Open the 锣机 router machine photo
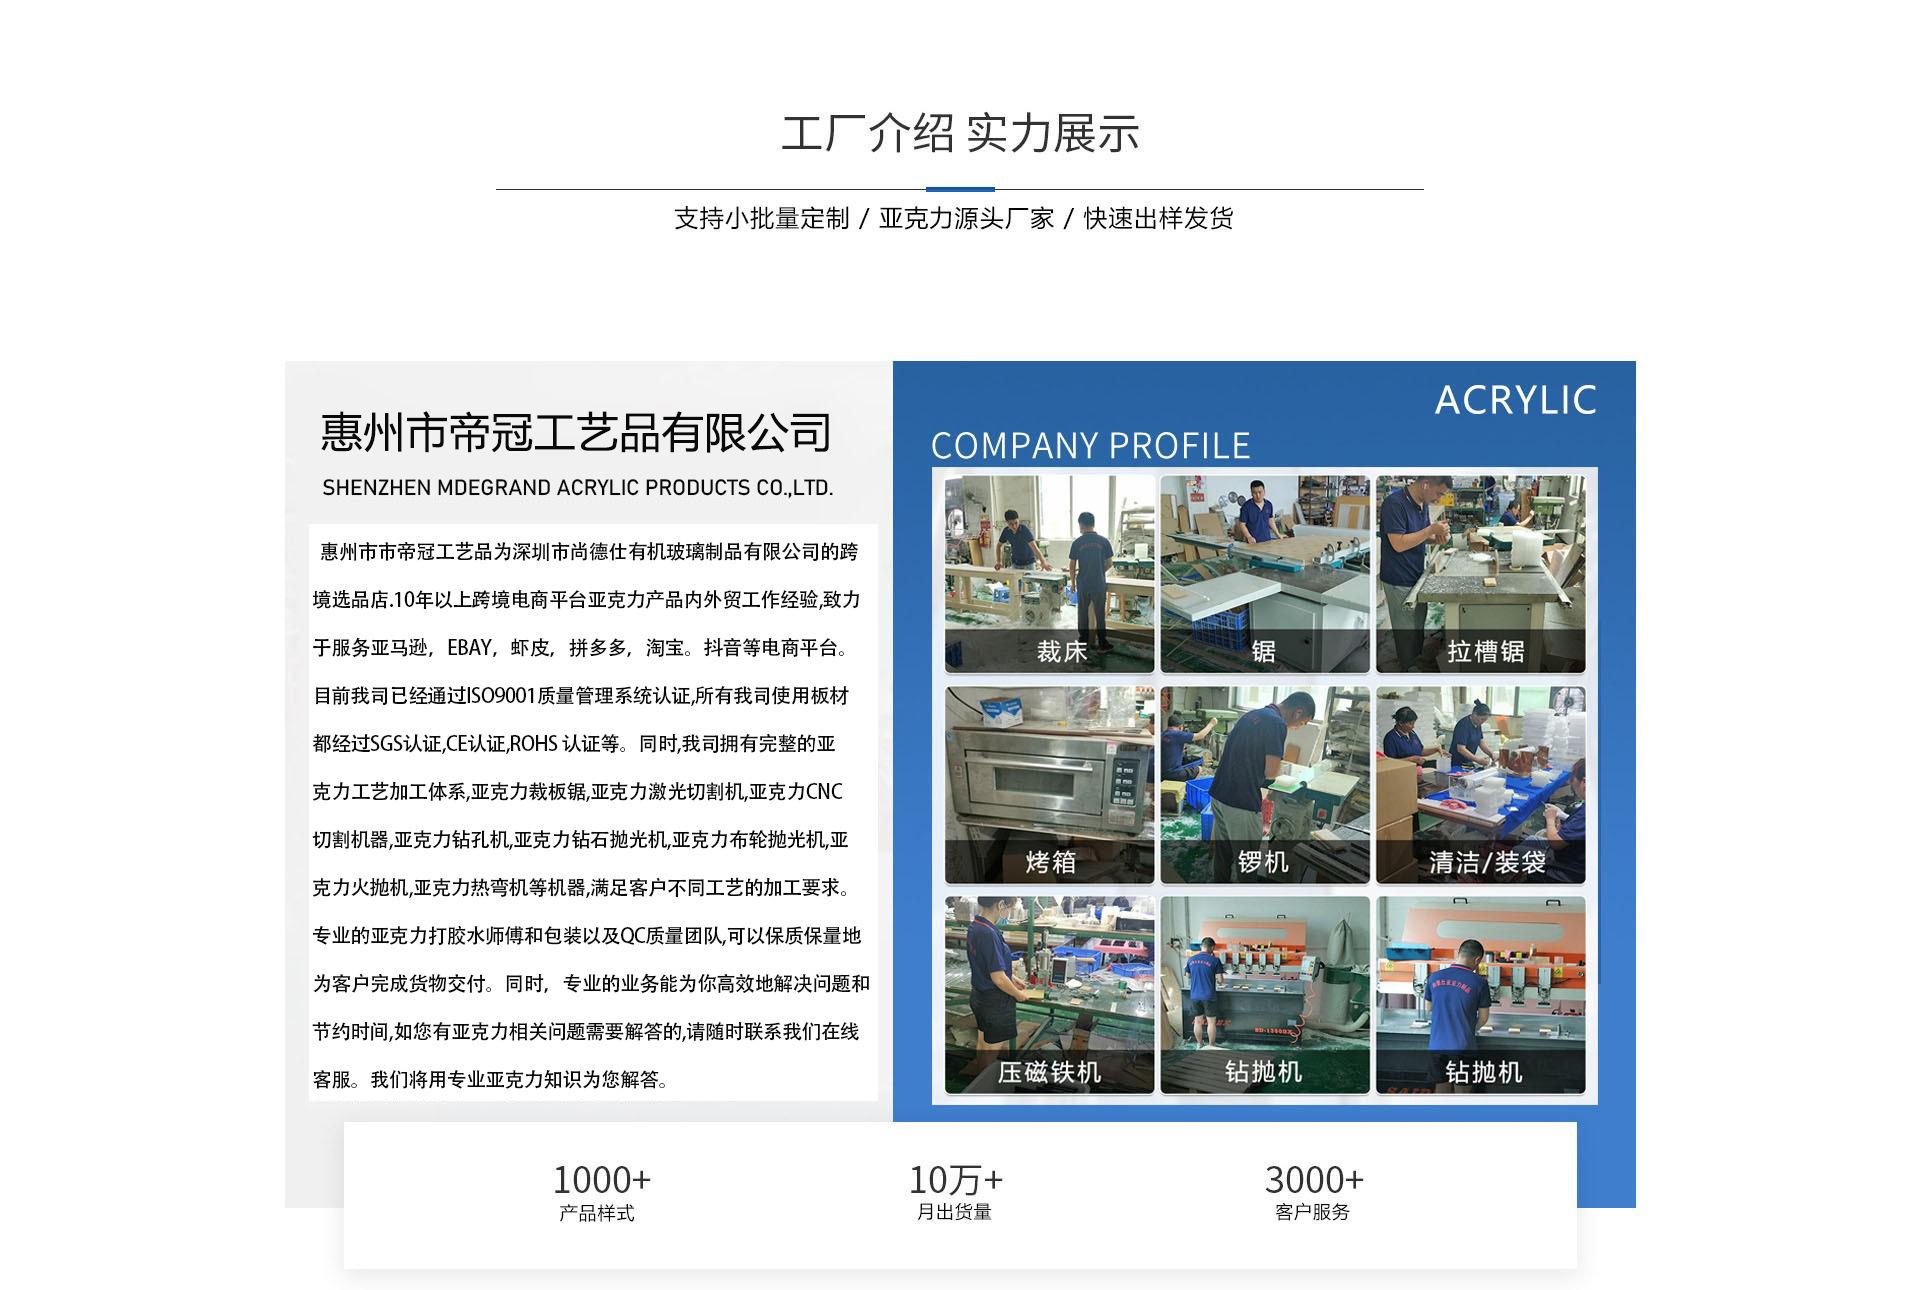 click(1264, 784)
